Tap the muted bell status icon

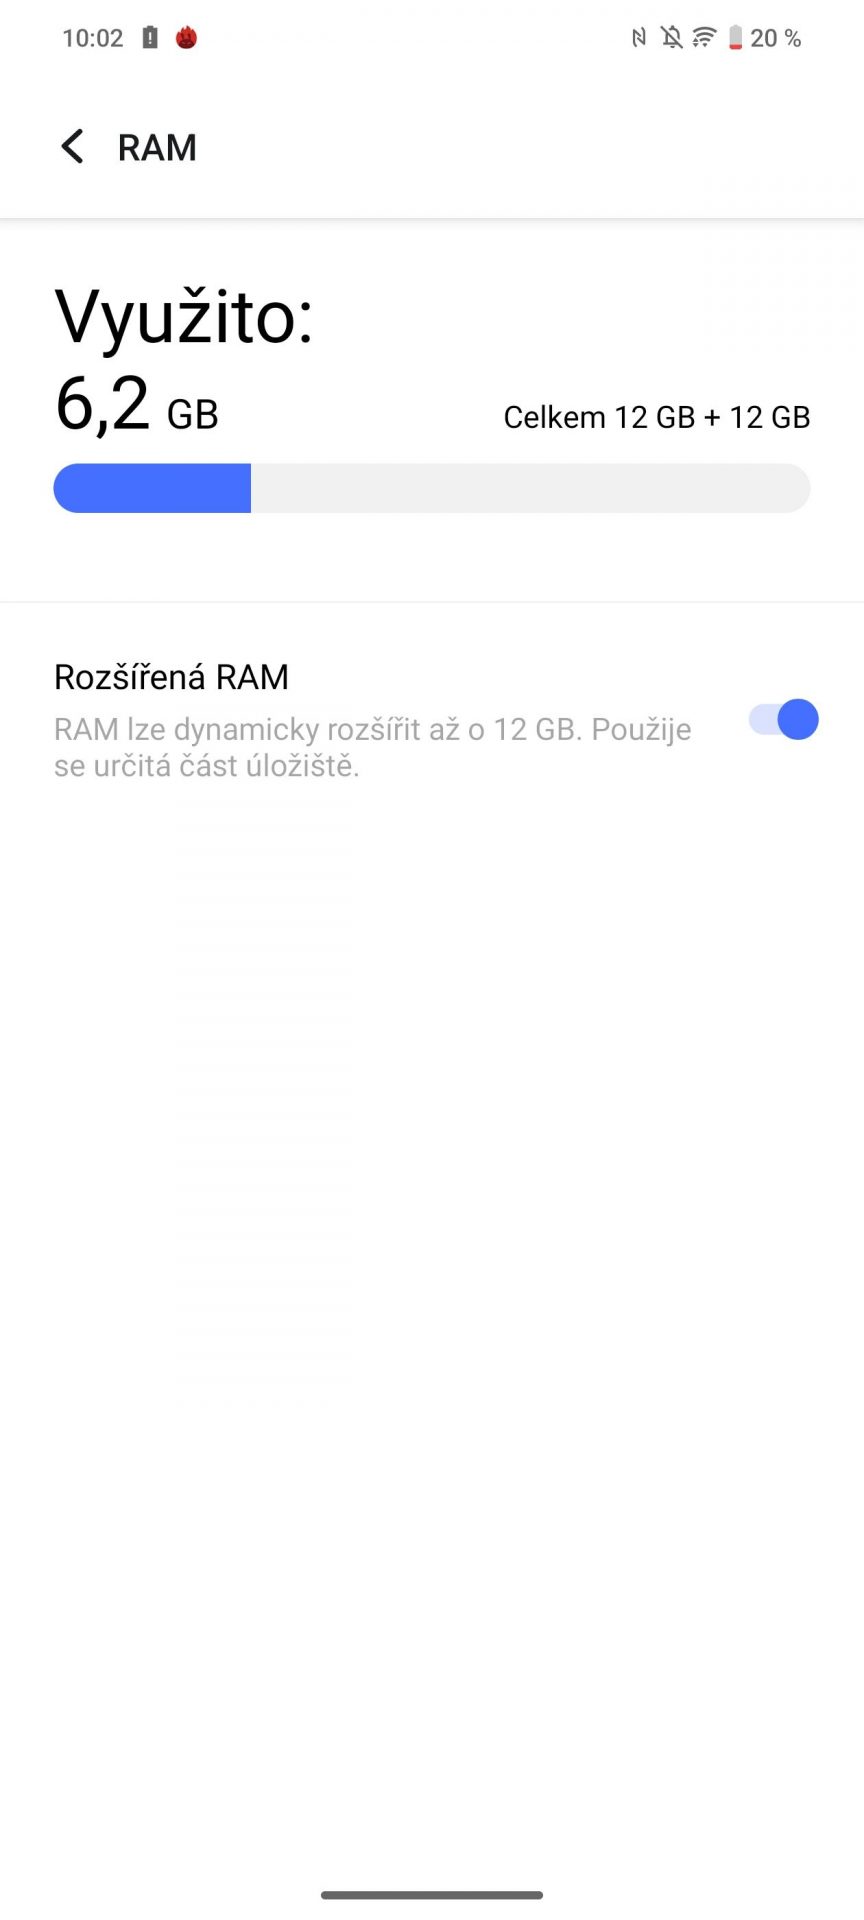coord(672,38)
